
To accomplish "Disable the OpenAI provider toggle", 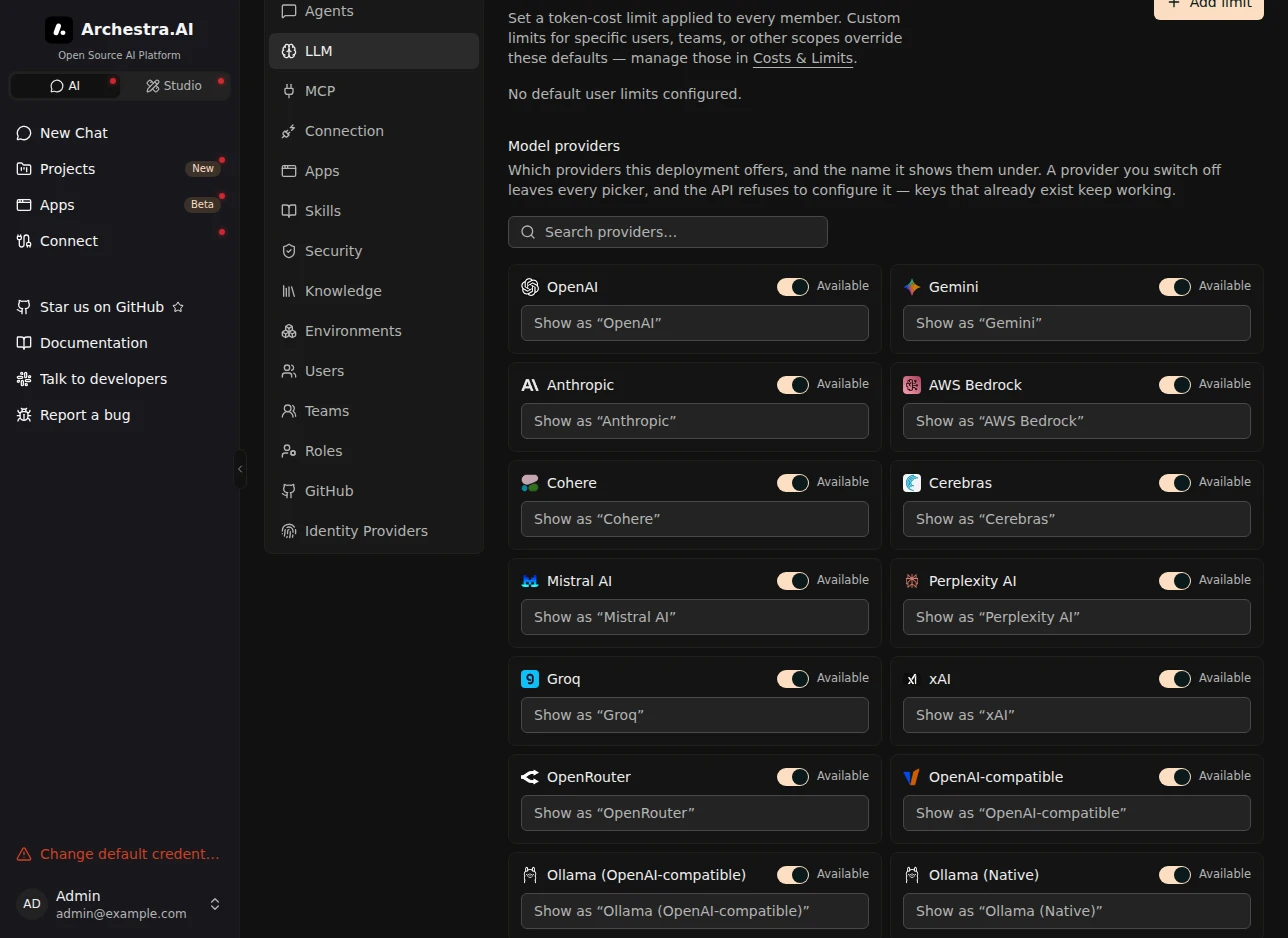I will tap(793, 287).
